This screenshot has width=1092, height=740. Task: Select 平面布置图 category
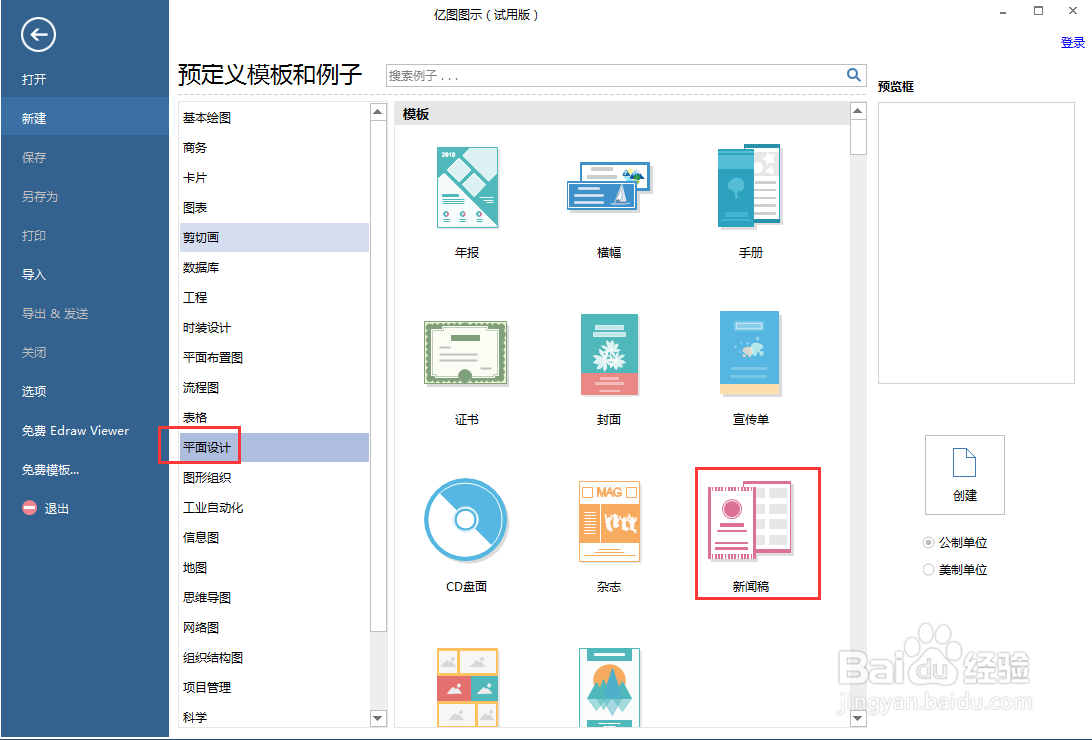click(274, 357)
